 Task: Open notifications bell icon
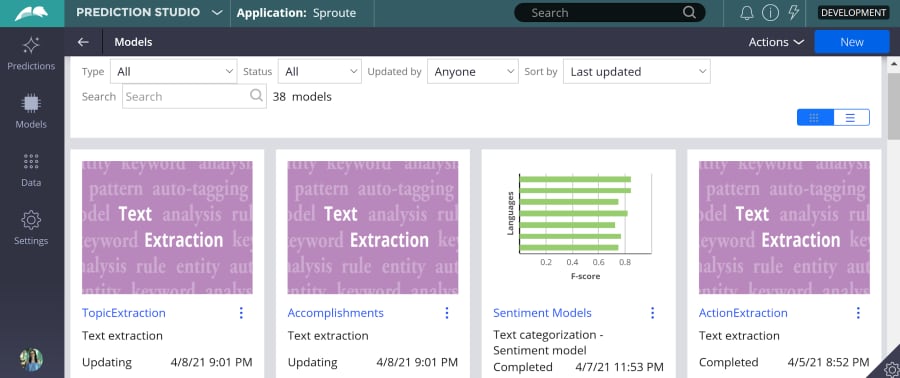point(747,13)
